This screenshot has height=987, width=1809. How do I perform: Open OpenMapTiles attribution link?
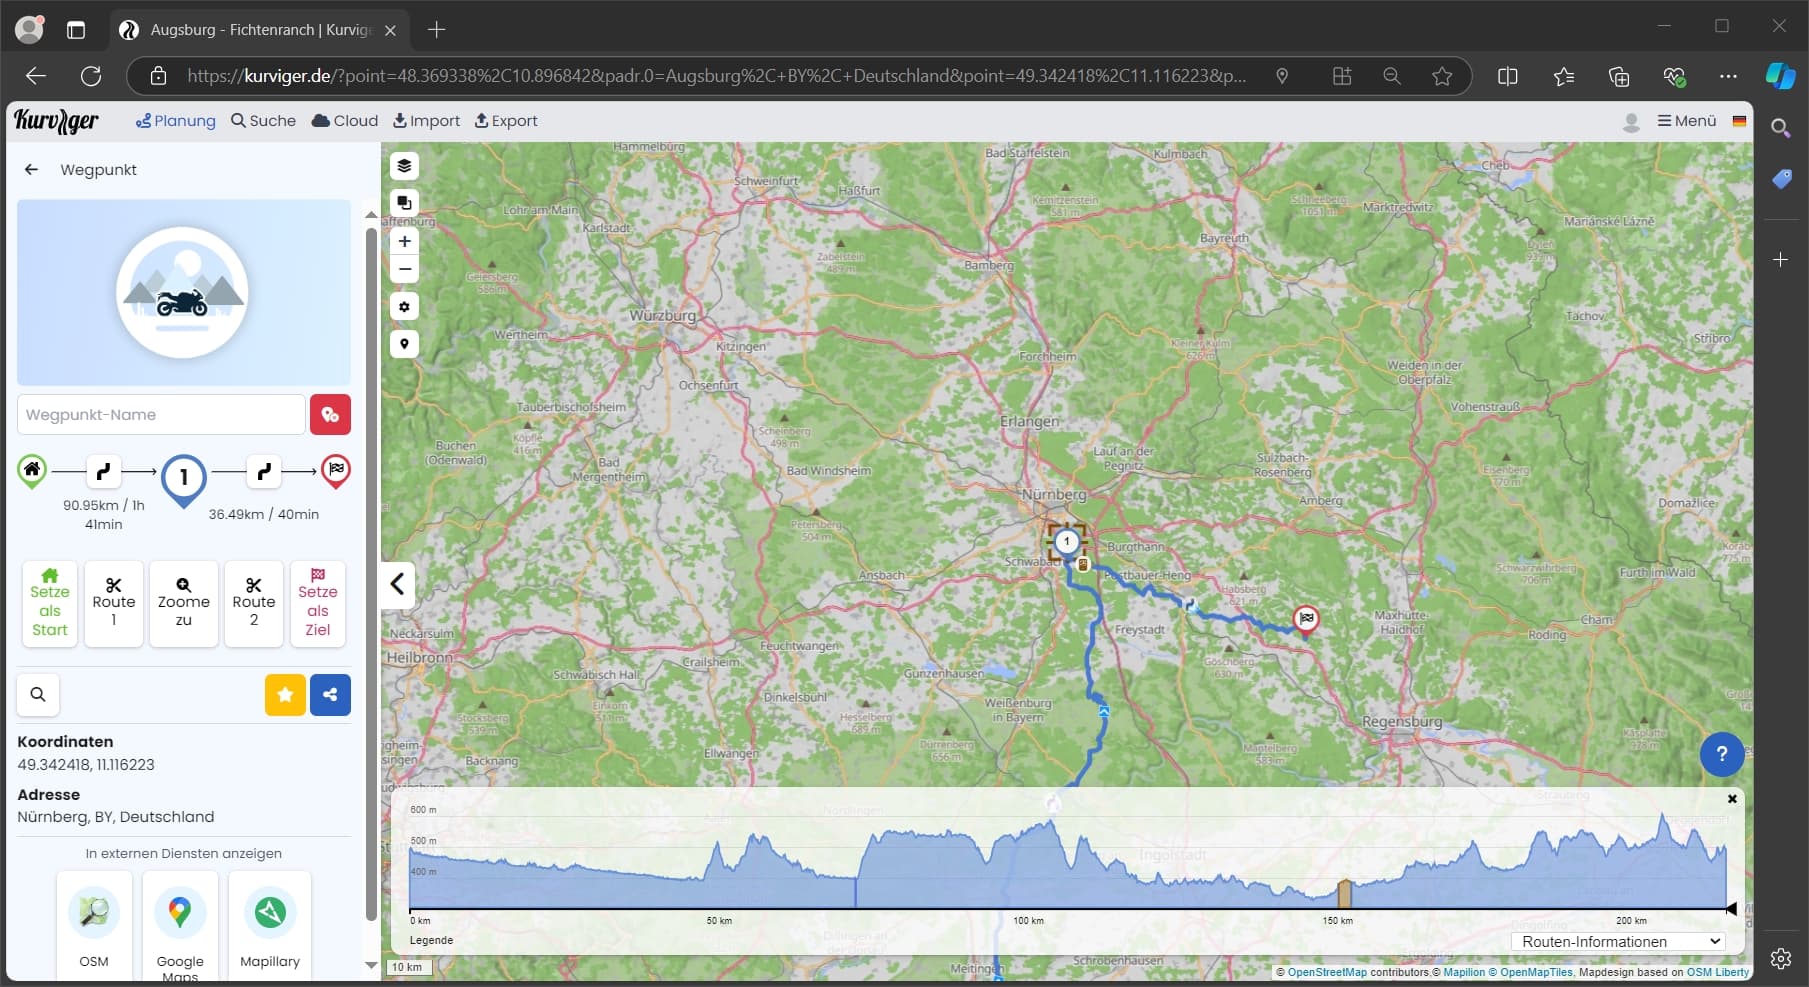(1536, 972)
